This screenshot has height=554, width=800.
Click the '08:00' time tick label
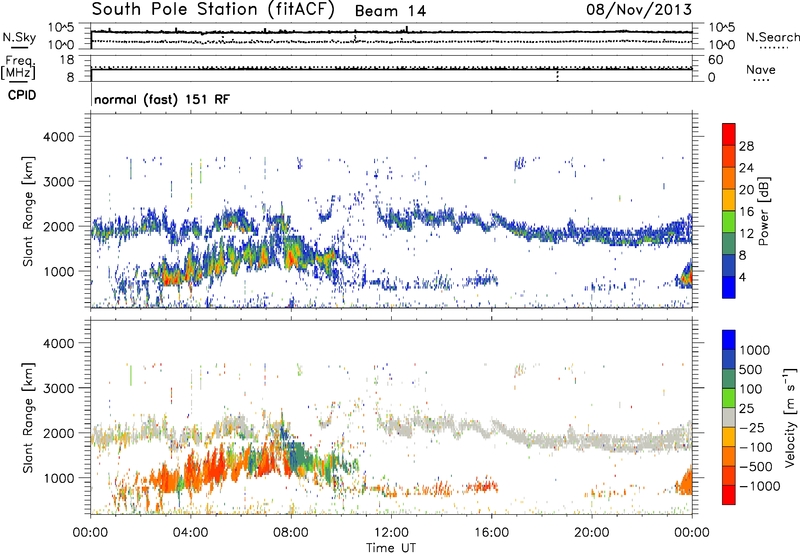point(291,533)
